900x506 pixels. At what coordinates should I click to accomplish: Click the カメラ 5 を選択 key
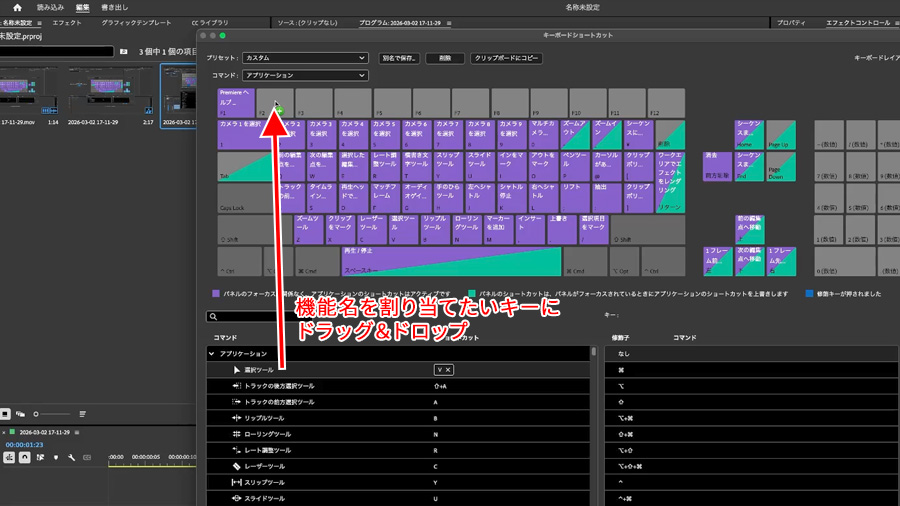[384, 135]
